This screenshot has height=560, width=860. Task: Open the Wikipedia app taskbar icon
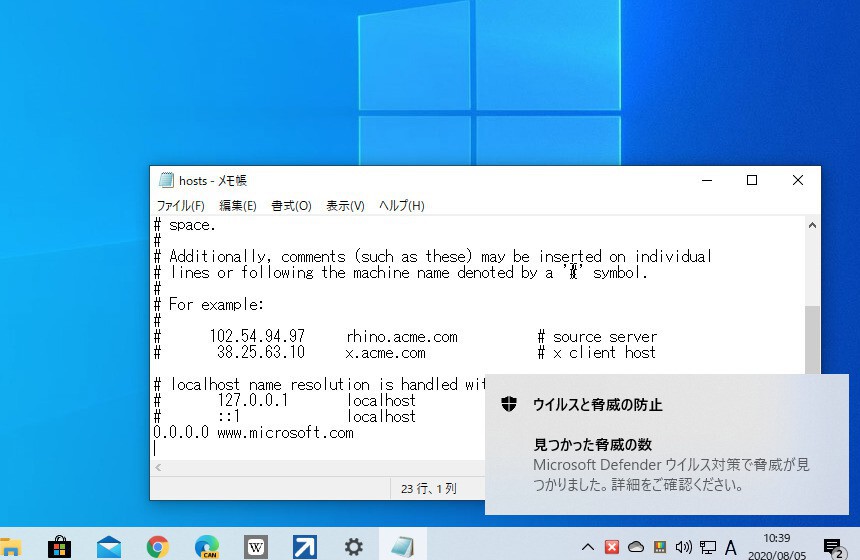click(256, 547)
